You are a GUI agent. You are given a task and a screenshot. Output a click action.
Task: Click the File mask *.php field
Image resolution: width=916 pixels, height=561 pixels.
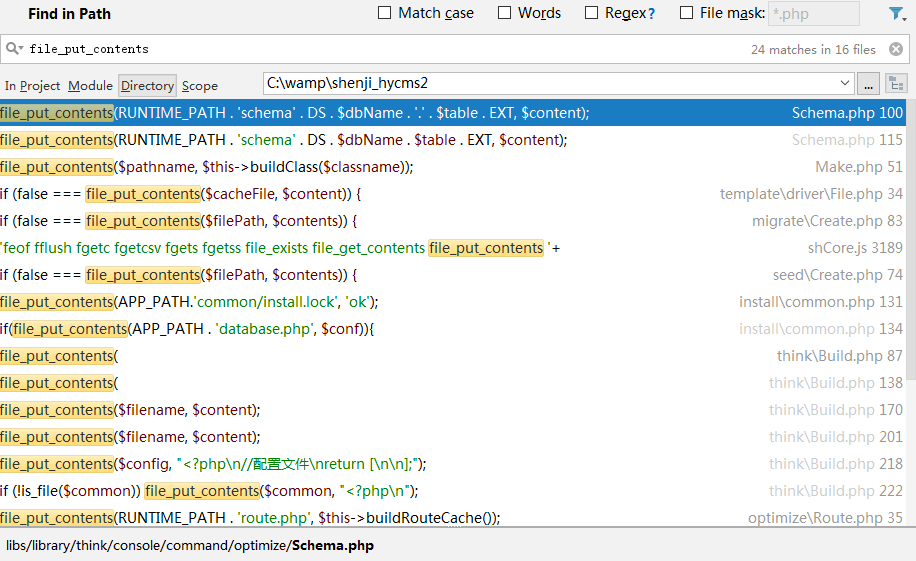click(814, 13)
